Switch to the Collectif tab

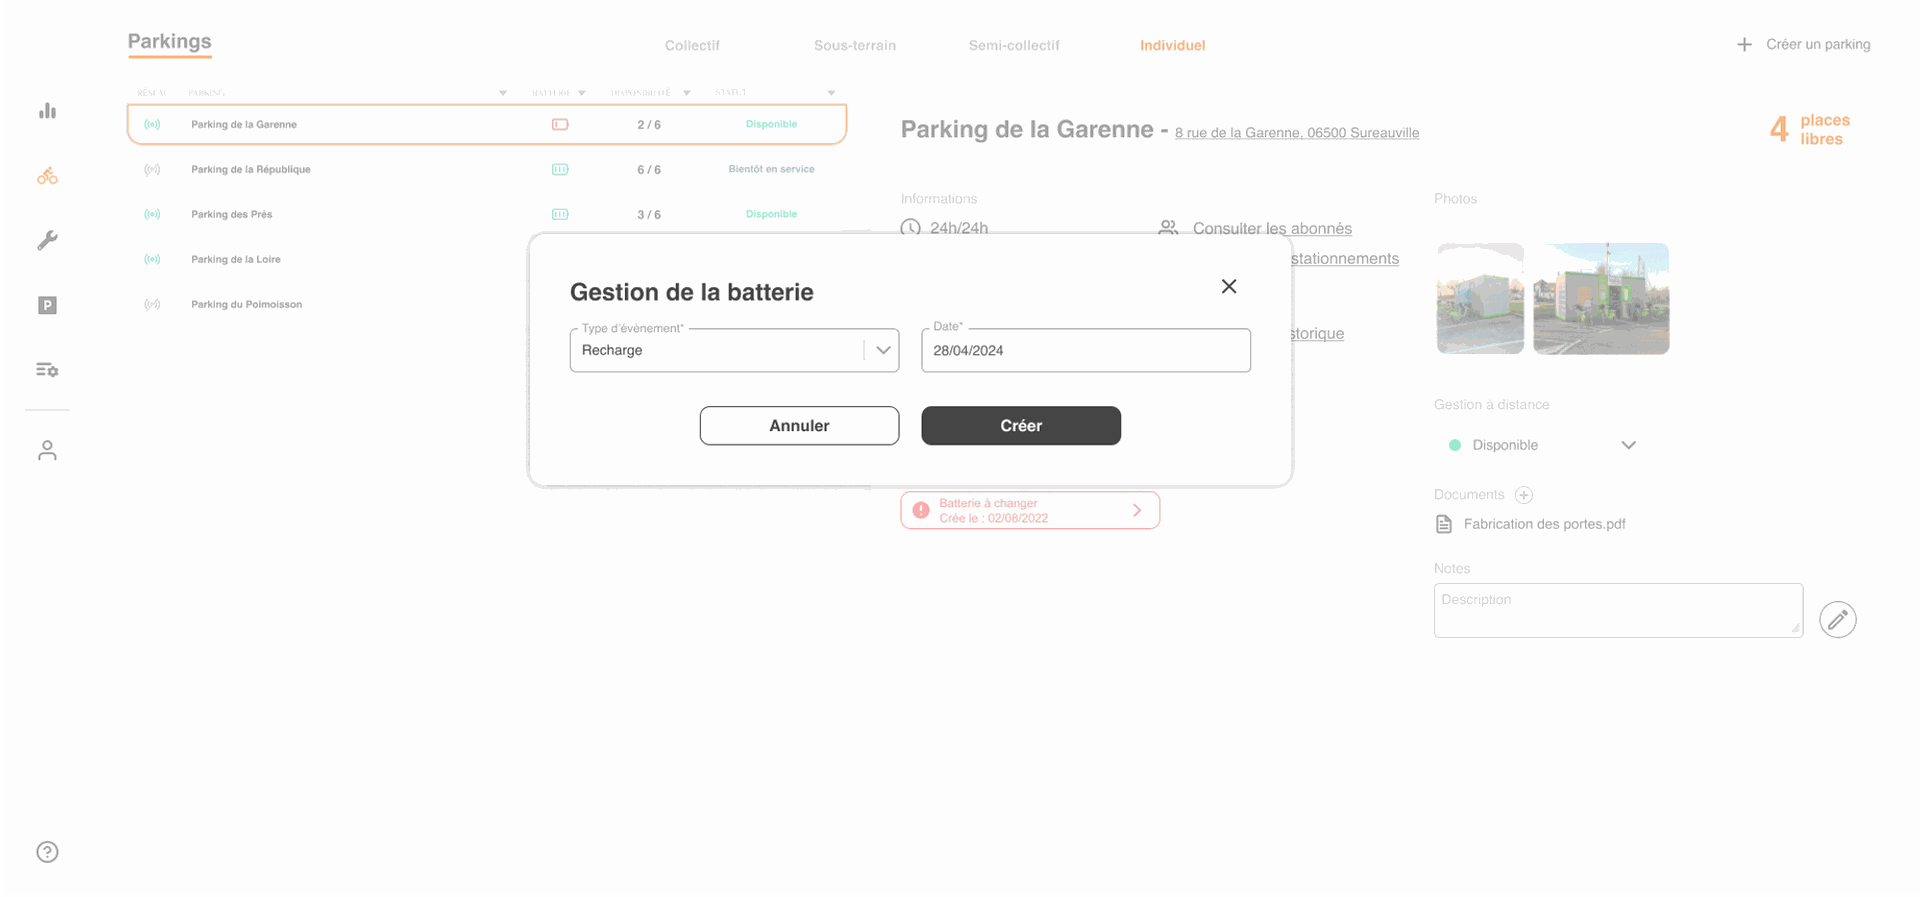click(x=692, y=46)
